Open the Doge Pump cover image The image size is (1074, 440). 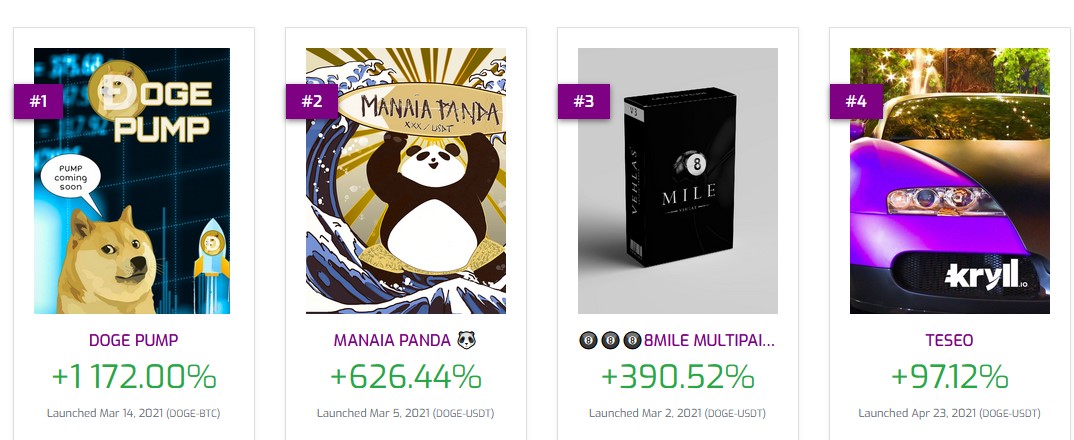click(x=132, y=181)
